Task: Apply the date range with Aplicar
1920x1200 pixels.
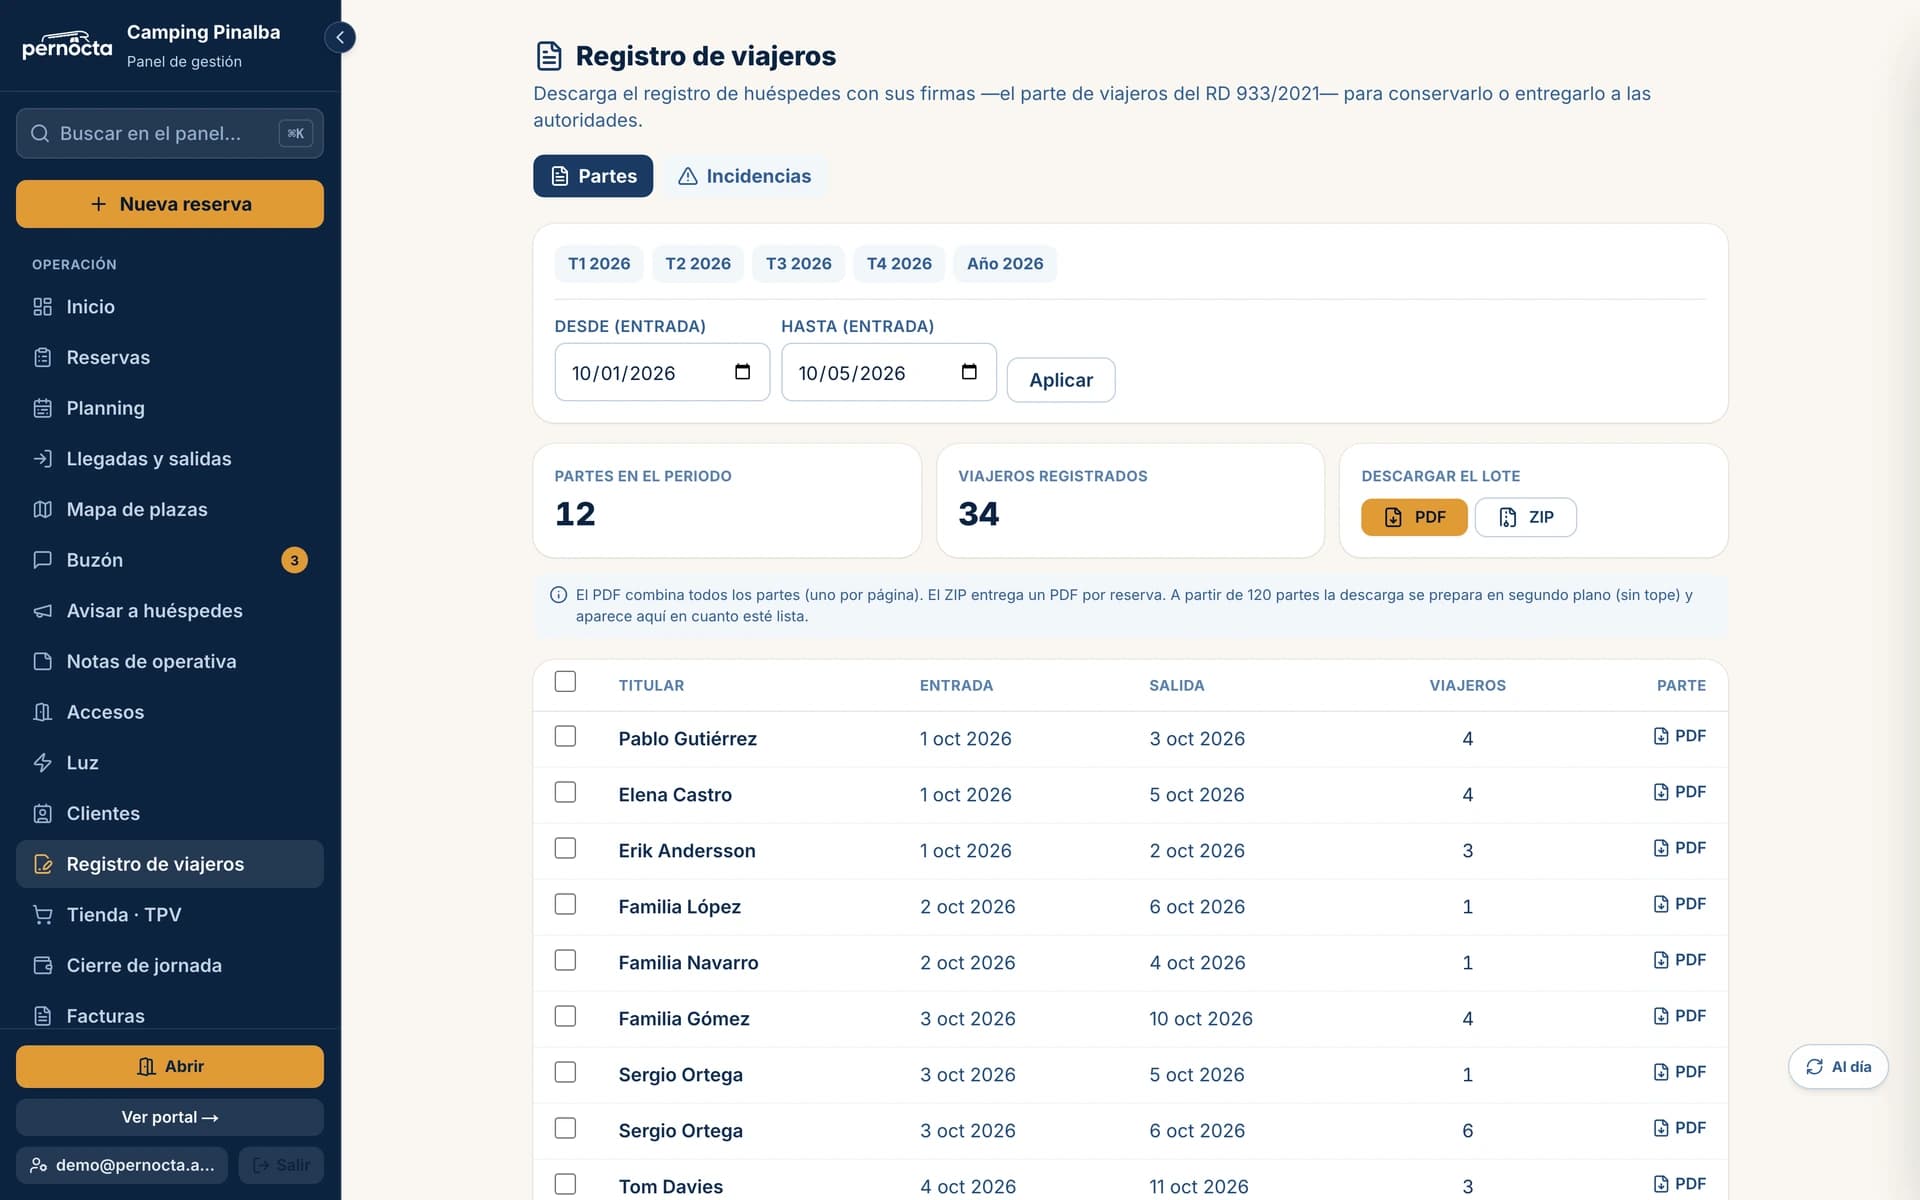Action: coord(1061,380)
